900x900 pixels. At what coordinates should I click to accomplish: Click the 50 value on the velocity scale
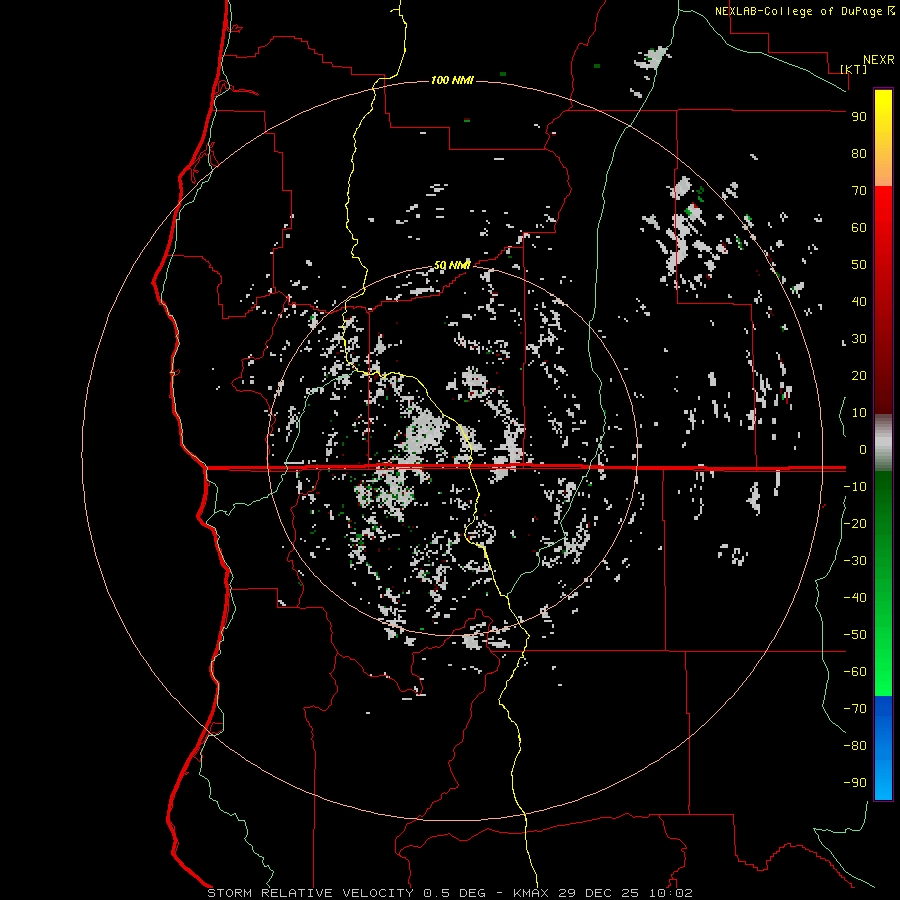click(859, 265)
